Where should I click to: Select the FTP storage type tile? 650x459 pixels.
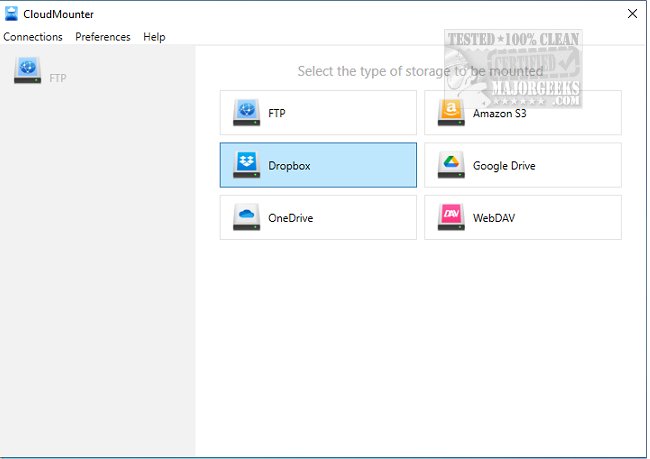click(x=318, y=112)
